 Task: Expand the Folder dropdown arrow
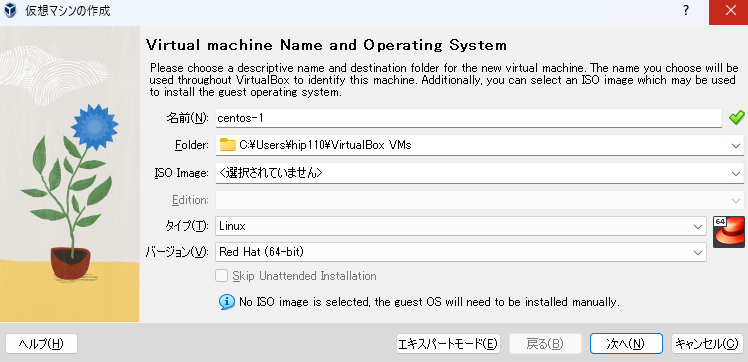pyautogui.click(x=735, y=146)
